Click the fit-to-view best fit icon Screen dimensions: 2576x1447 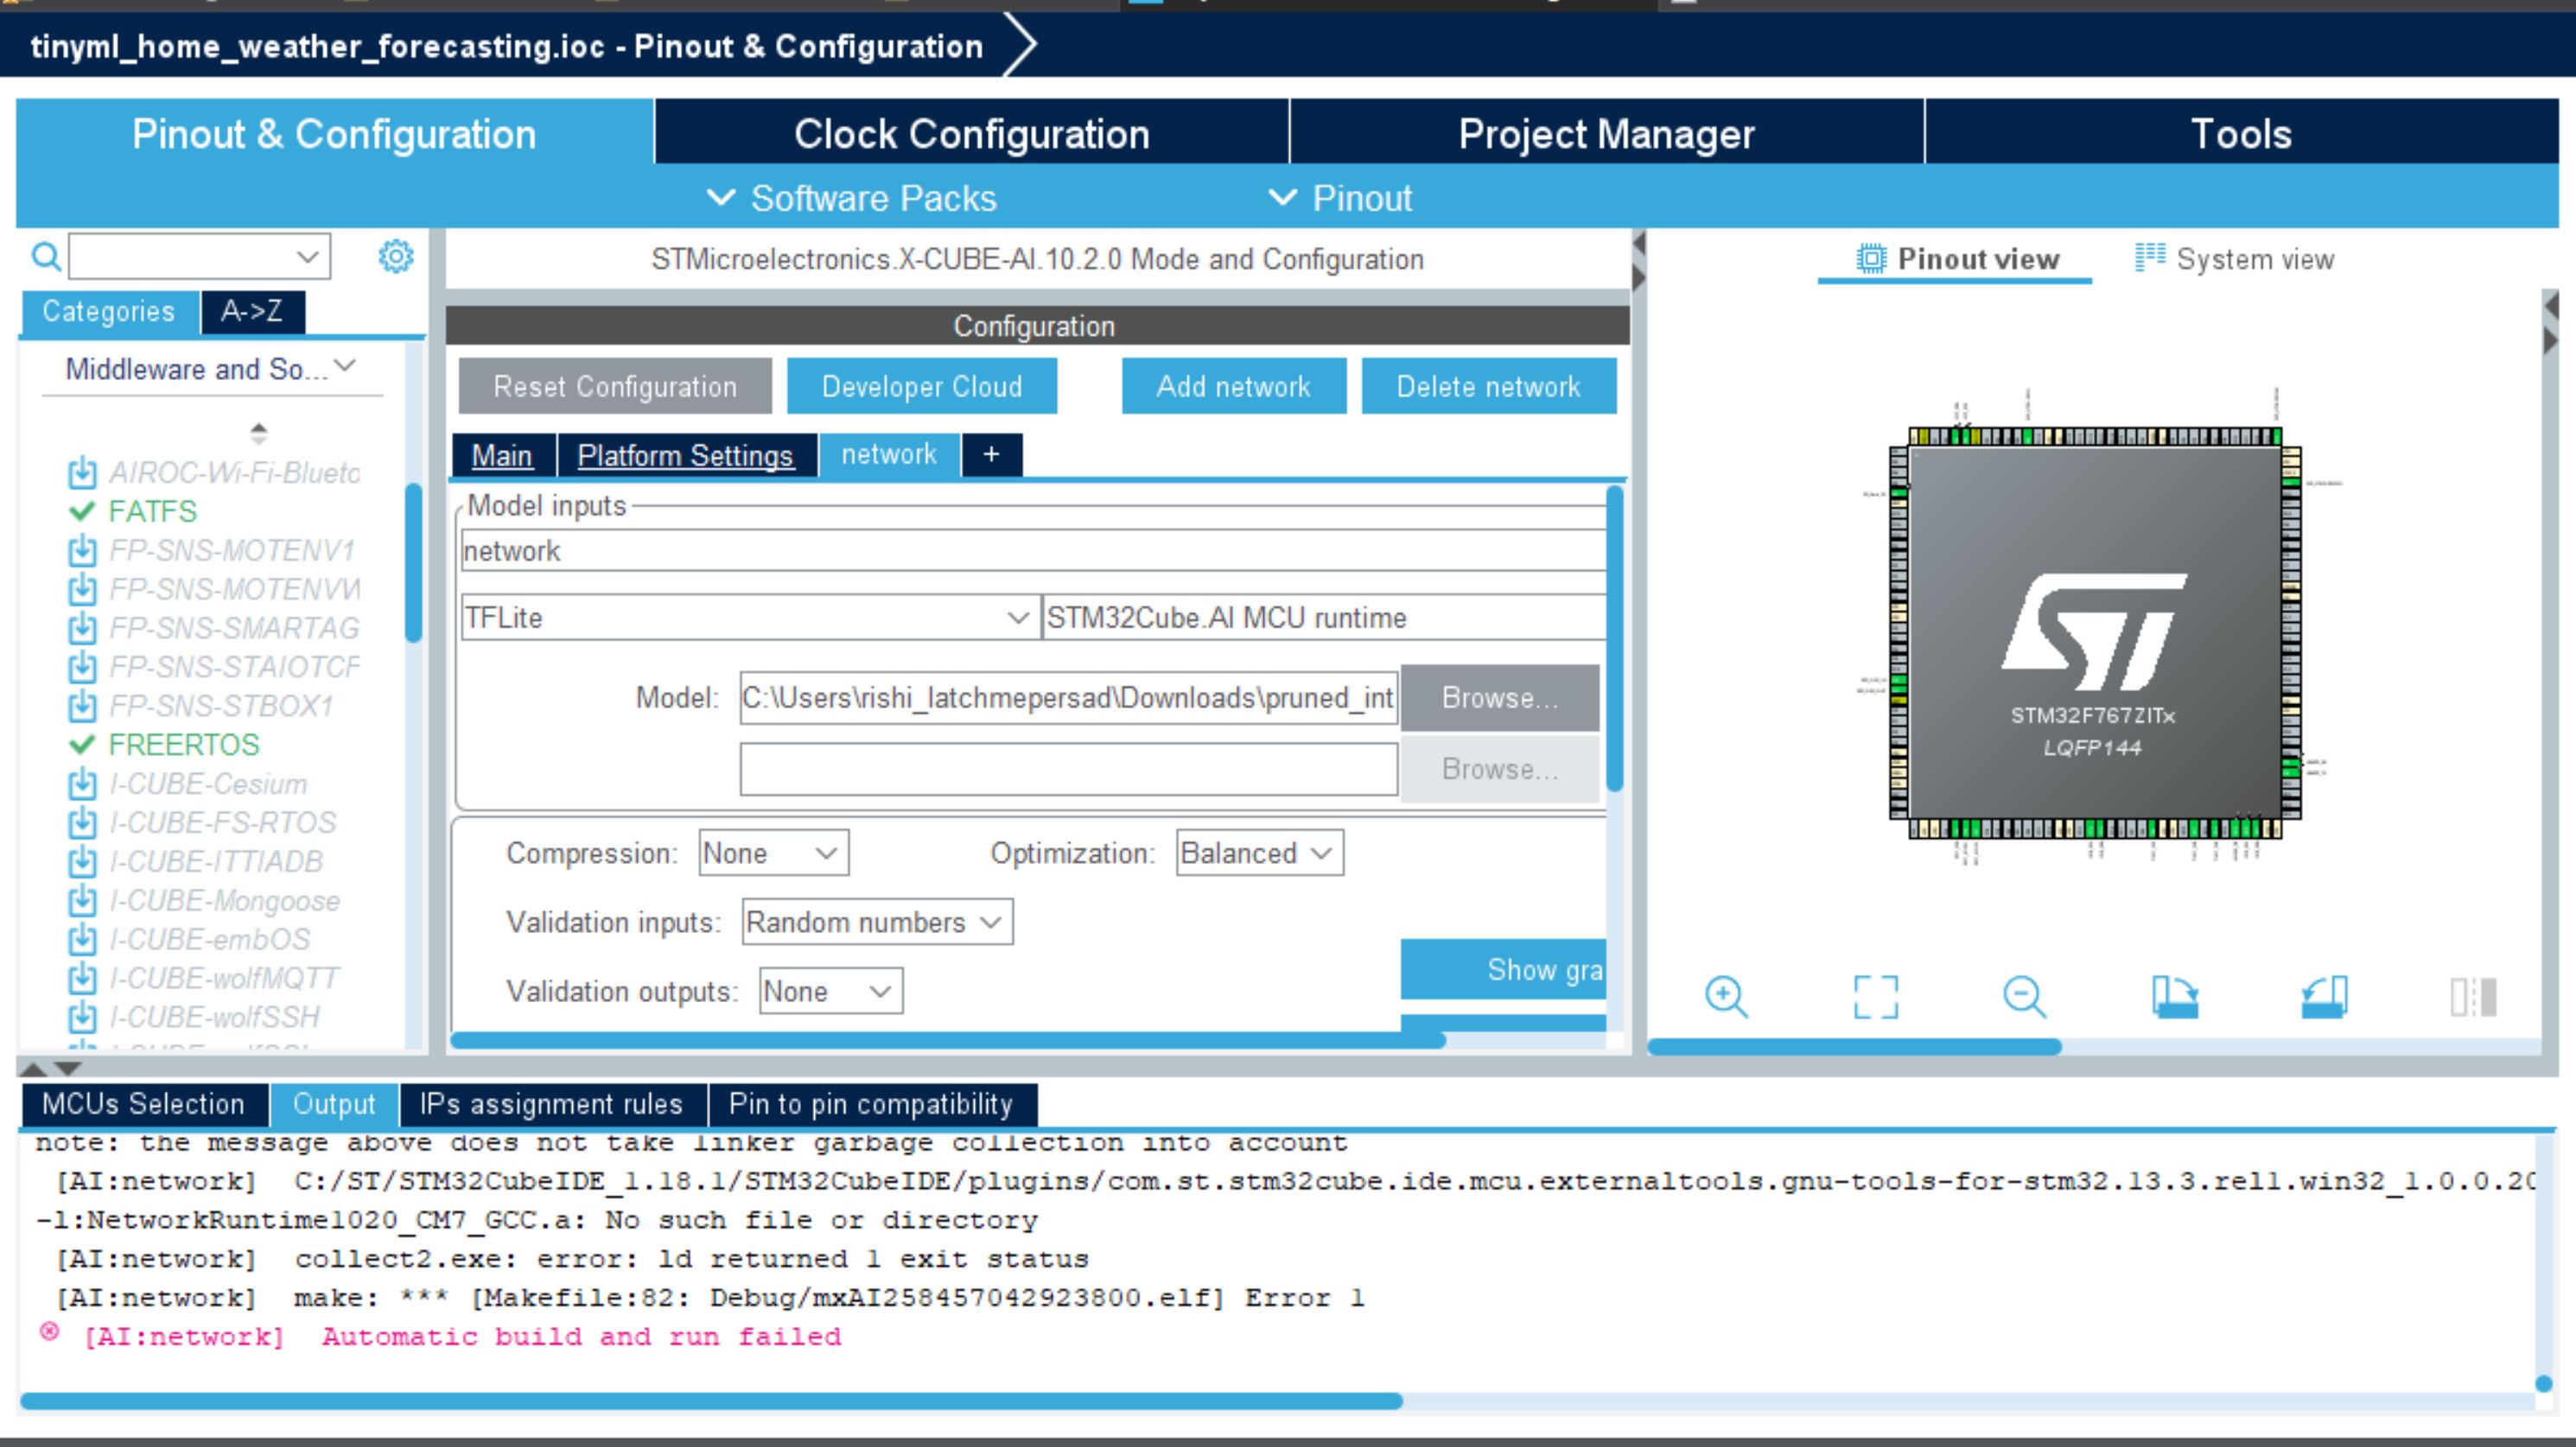point(1875,997)
